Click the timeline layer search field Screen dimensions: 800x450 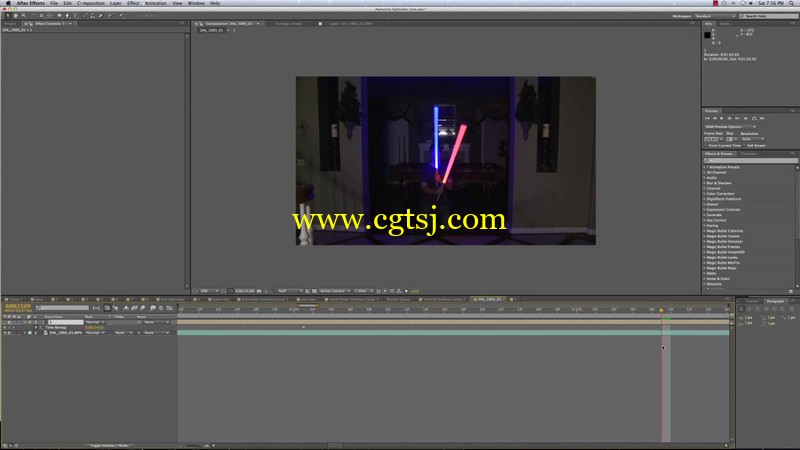pyautogui.click(x=62, y=308)
